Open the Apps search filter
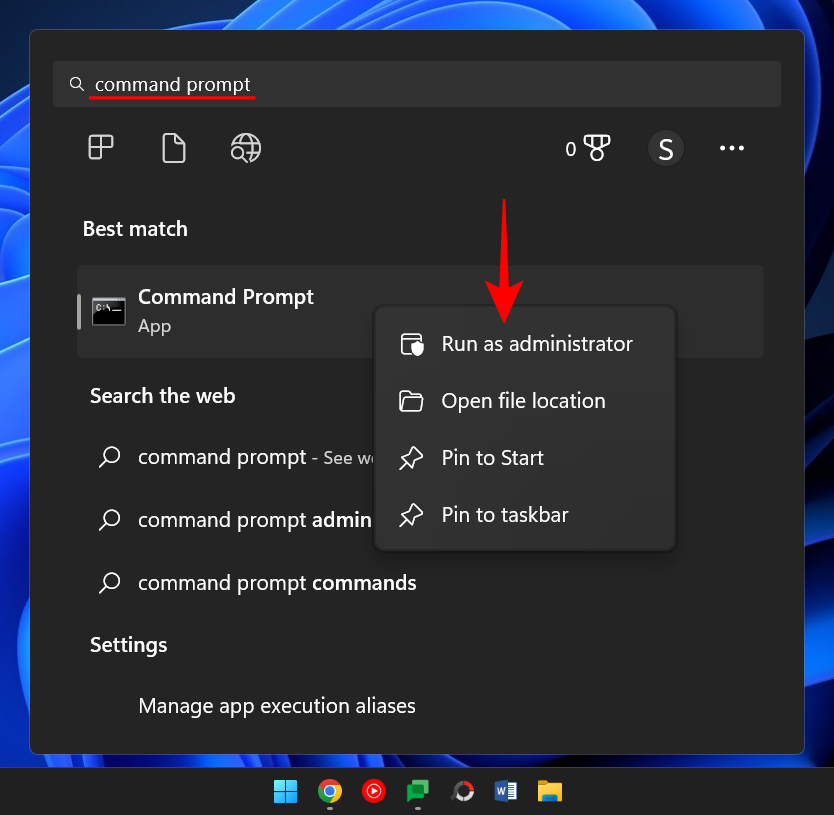This screenshot has height=815, width=834. [100, 148]
